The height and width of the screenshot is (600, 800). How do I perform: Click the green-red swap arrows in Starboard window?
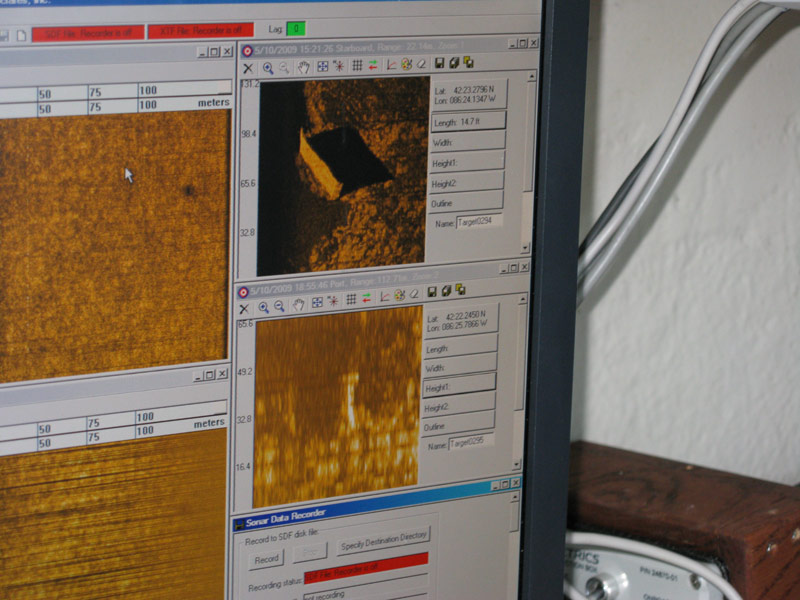click(x=373, y=65)
